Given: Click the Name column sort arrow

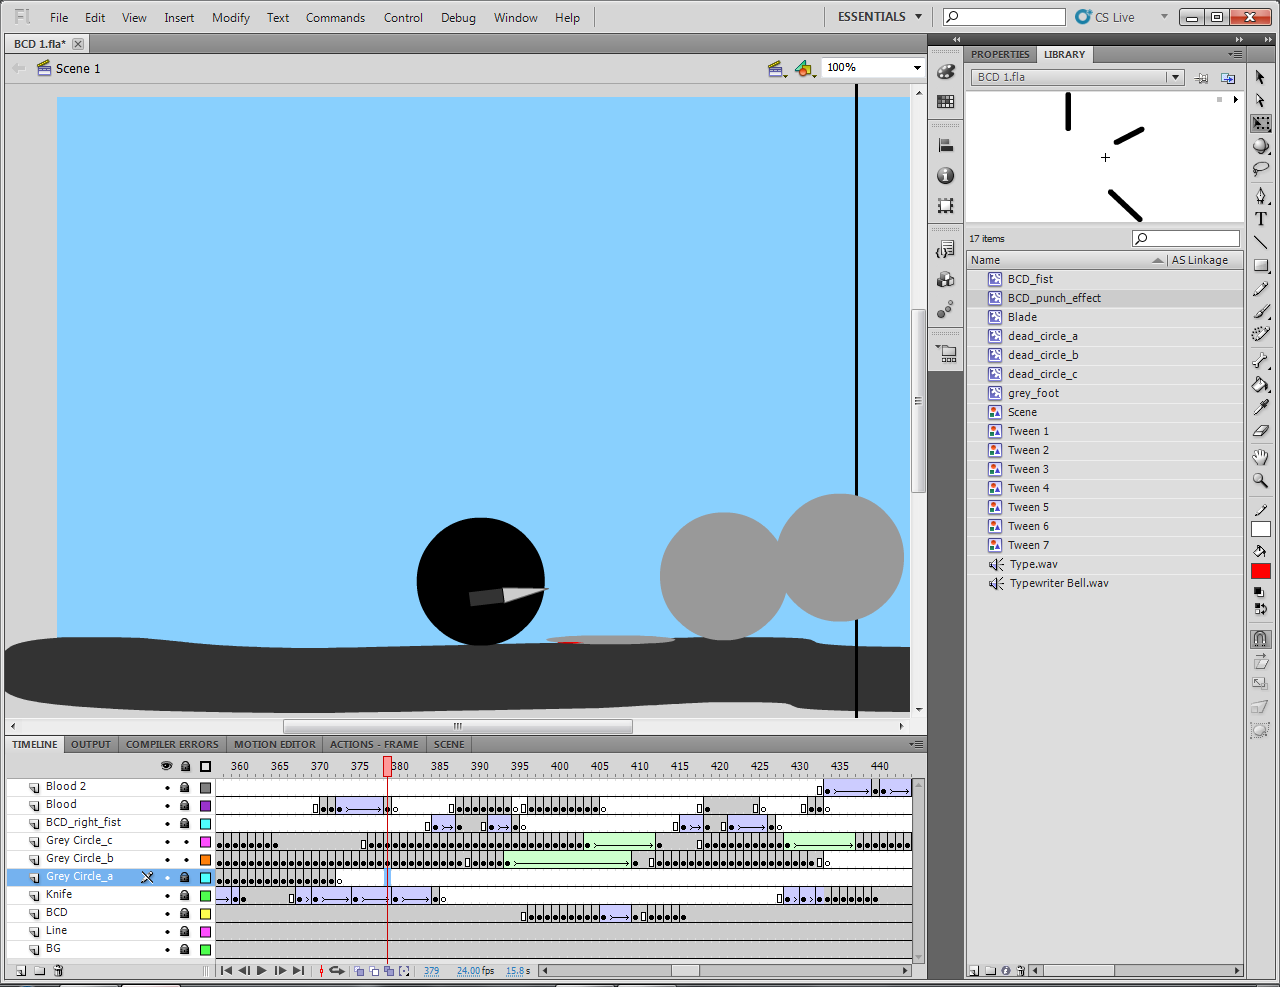Looking at the screenshot, I should pos(1158,260).
